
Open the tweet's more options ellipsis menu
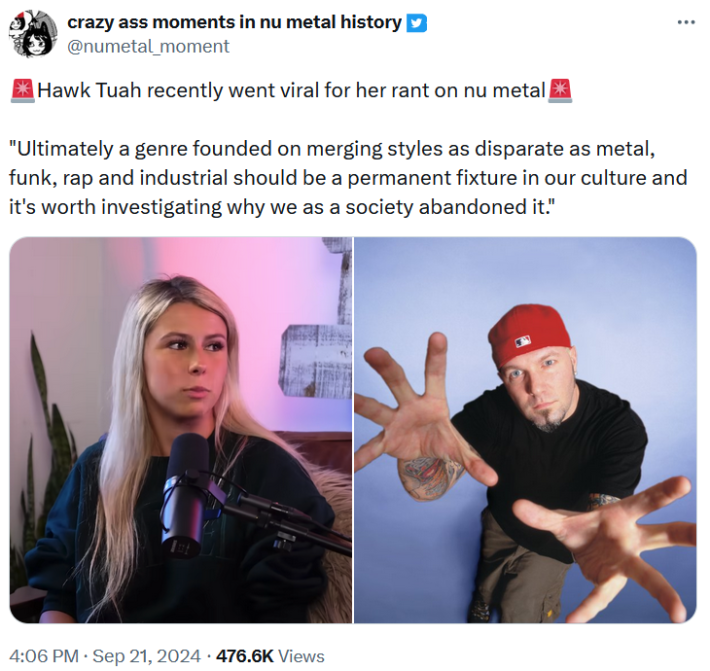(x=686, y=23)
